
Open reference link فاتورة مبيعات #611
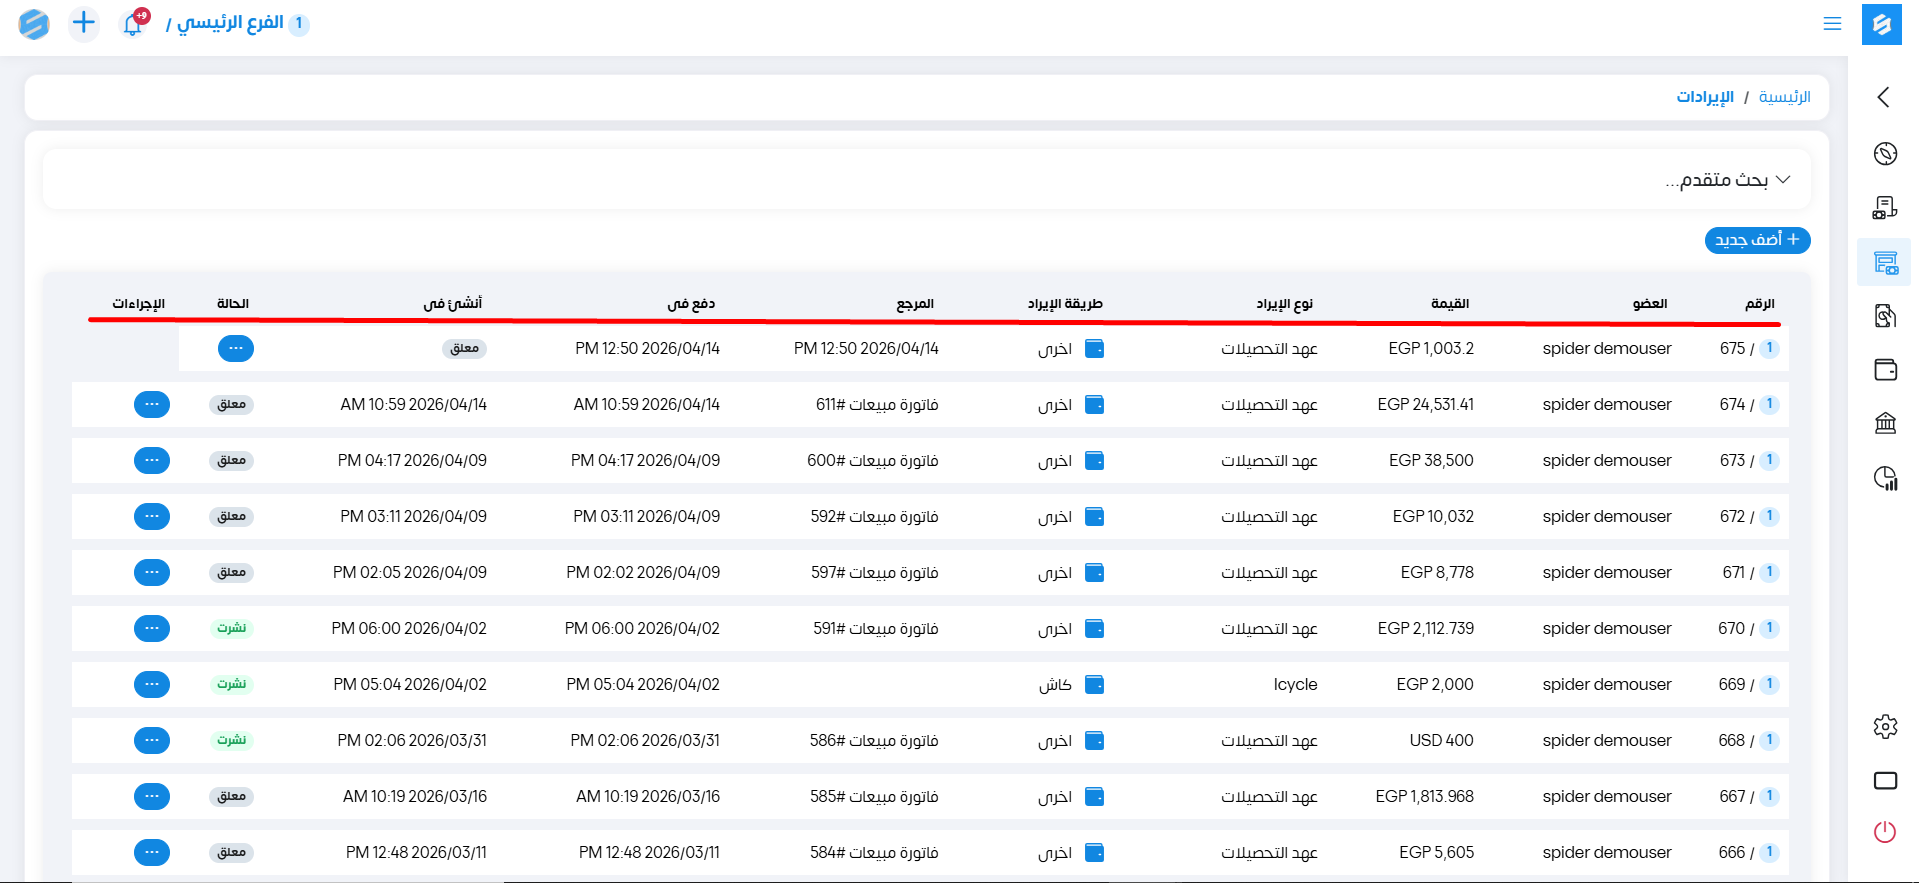click(x=876, y=405)
